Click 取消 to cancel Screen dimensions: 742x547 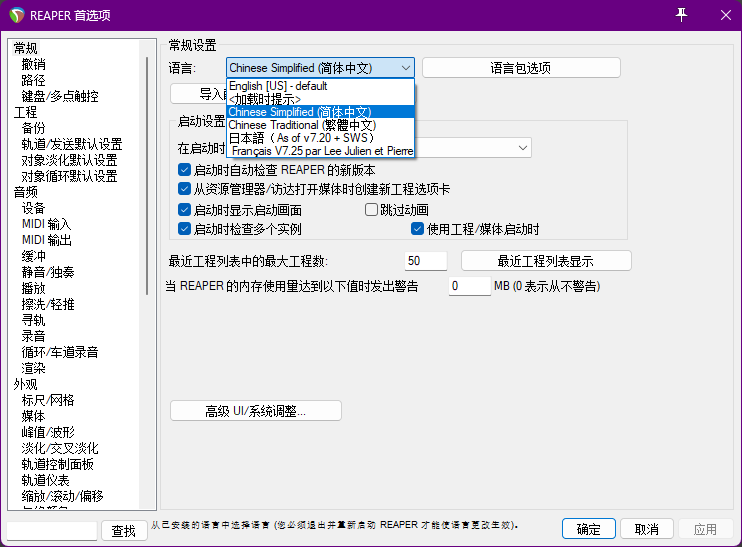point(646,529)
